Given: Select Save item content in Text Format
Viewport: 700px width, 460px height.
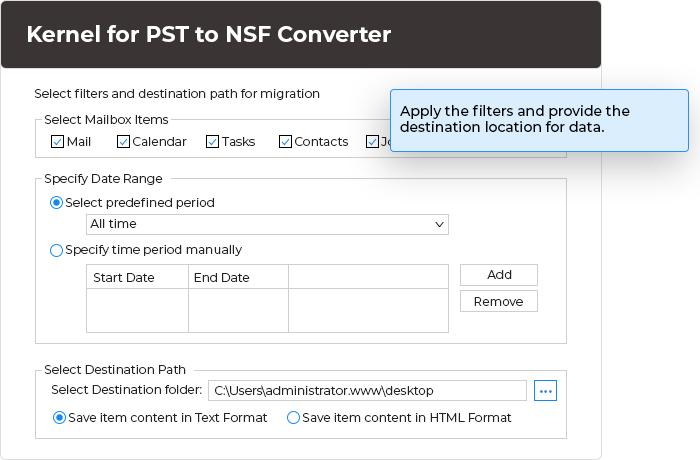Looking at the screenshot, I should point(59,418).
